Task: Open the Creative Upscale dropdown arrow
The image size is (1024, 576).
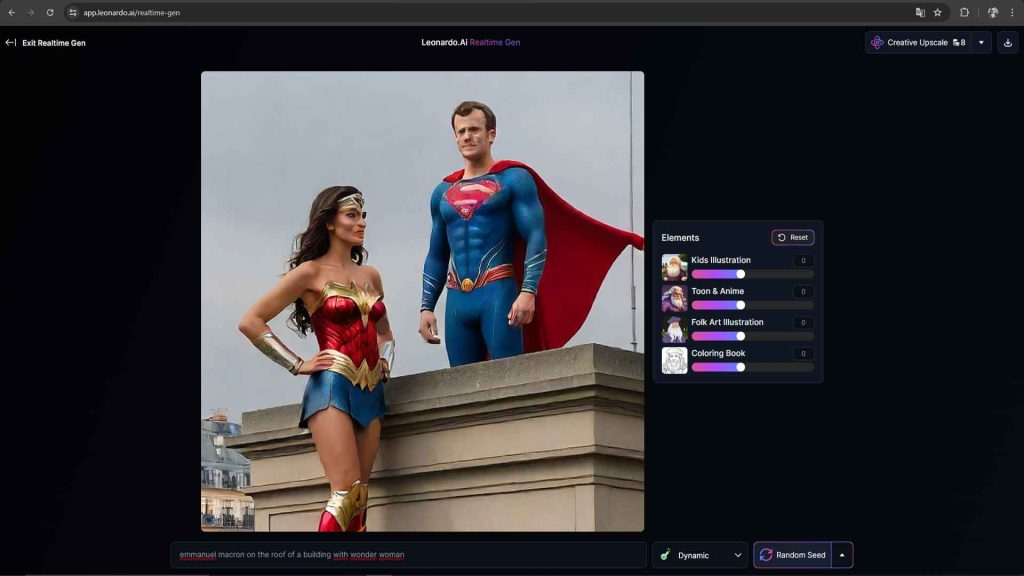Action: [x=981, y=42]
